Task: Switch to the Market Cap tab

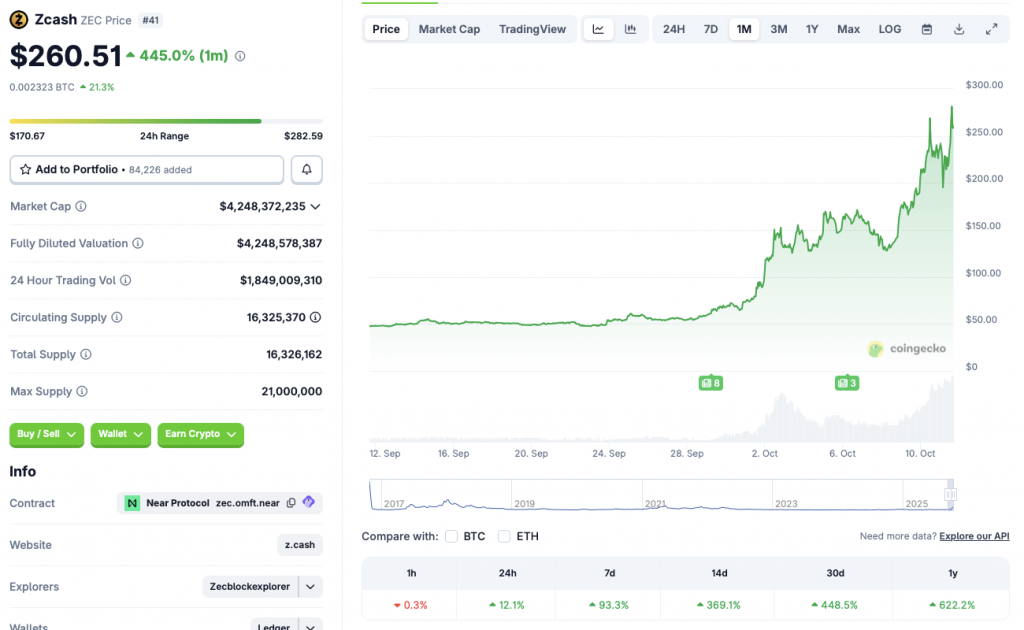Action: click(449, 29)
